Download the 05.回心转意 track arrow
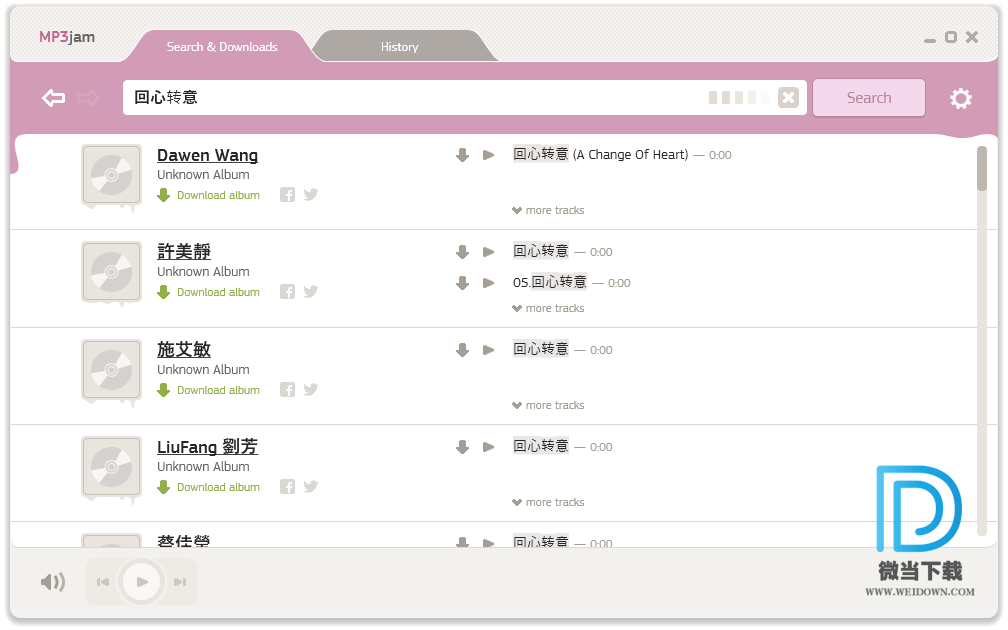 point(462,283)
